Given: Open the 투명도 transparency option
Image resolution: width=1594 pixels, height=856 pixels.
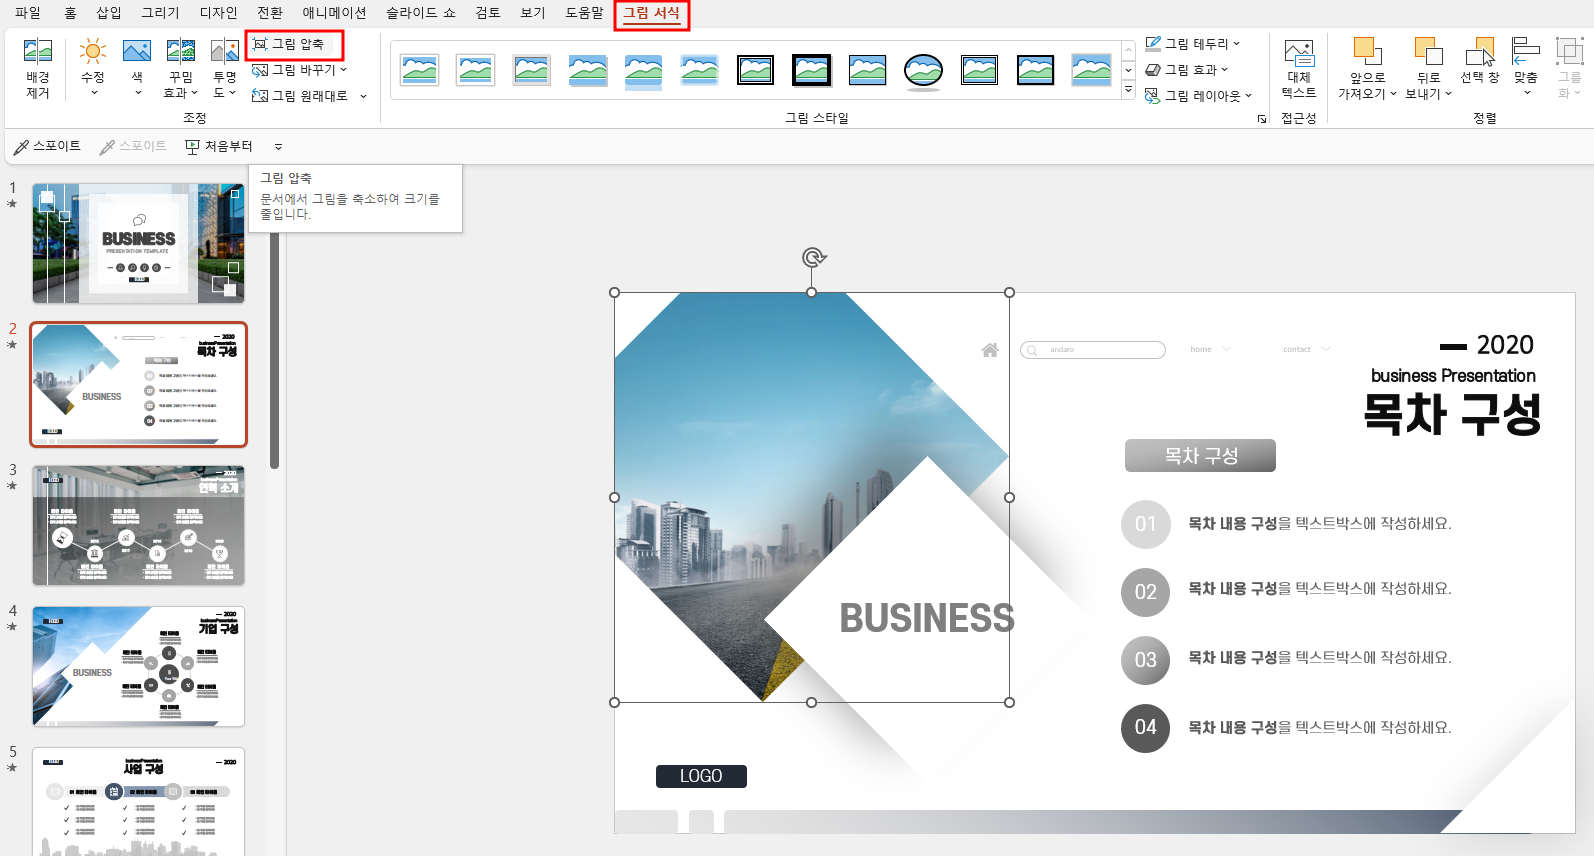Looking at the screenshot, I should coord(225,68).
